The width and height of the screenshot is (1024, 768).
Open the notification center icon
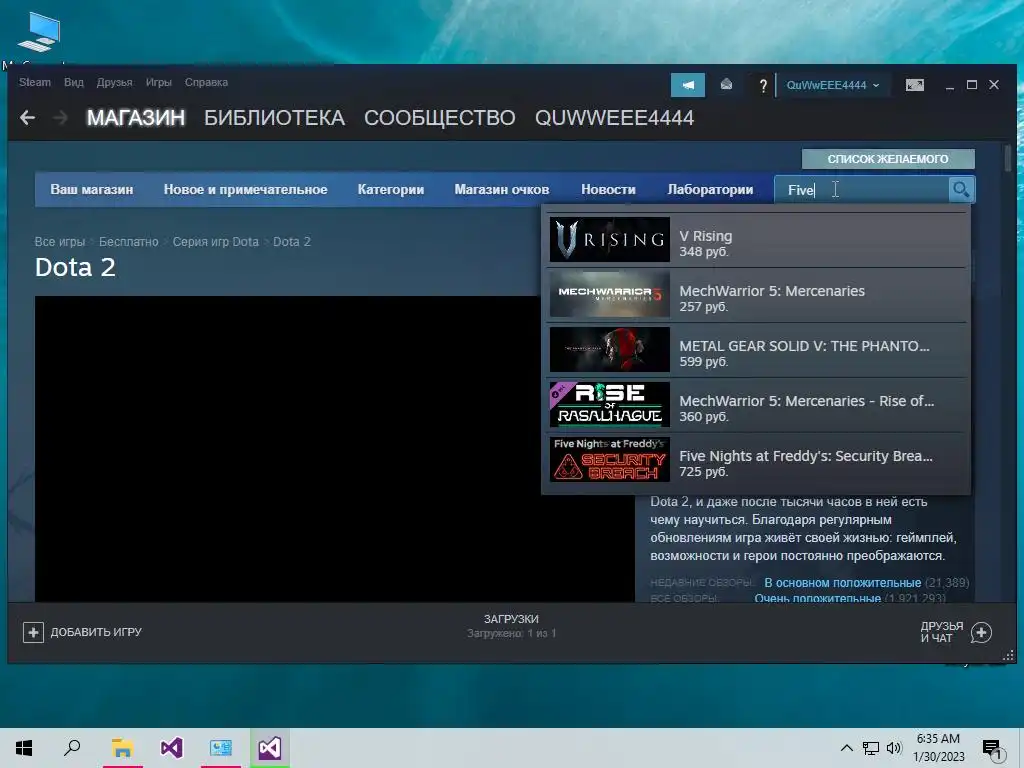(992, 750)
